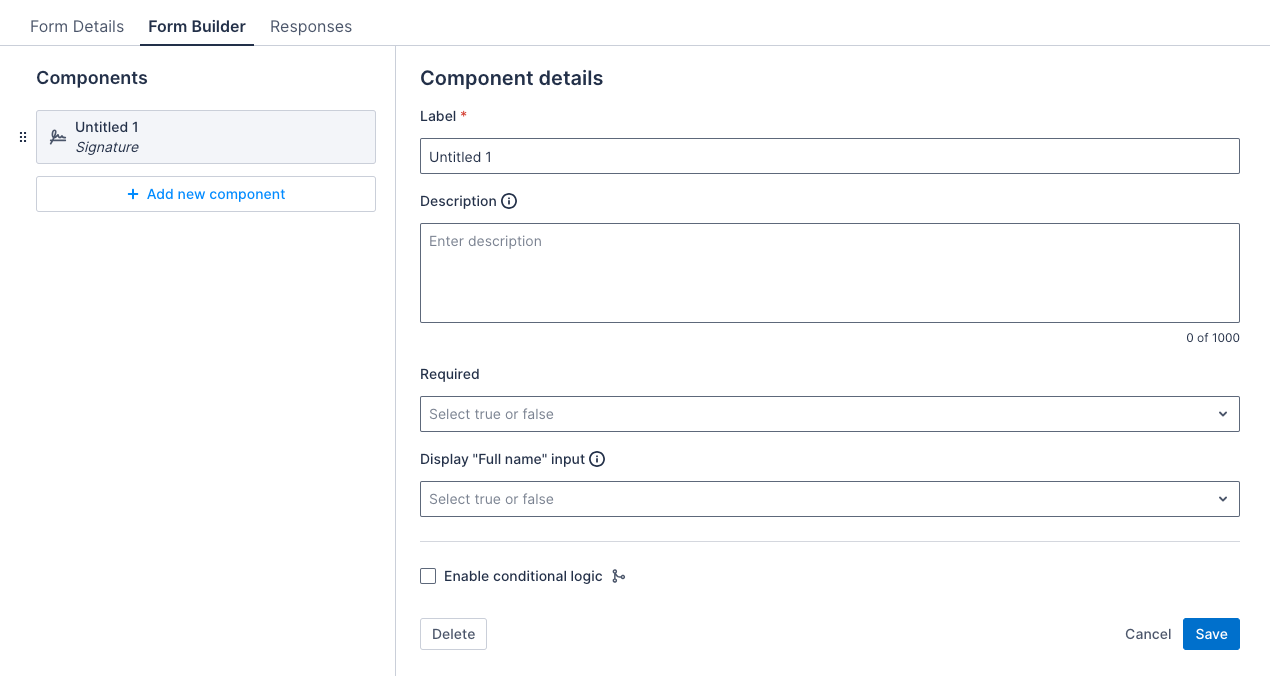Cancel the component edits
The height and width of the screenshot is (676, 1270).
1147,634
